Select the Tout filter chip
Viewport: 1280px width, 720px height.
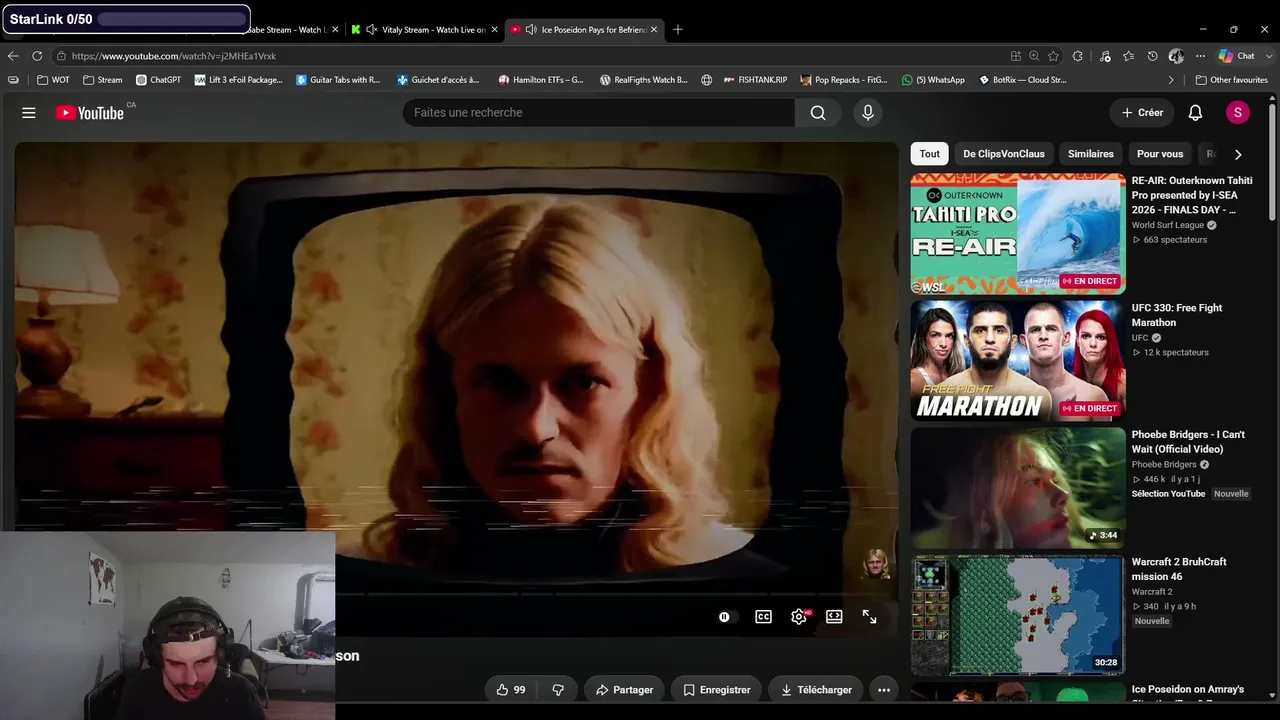[x=930, y=154]
